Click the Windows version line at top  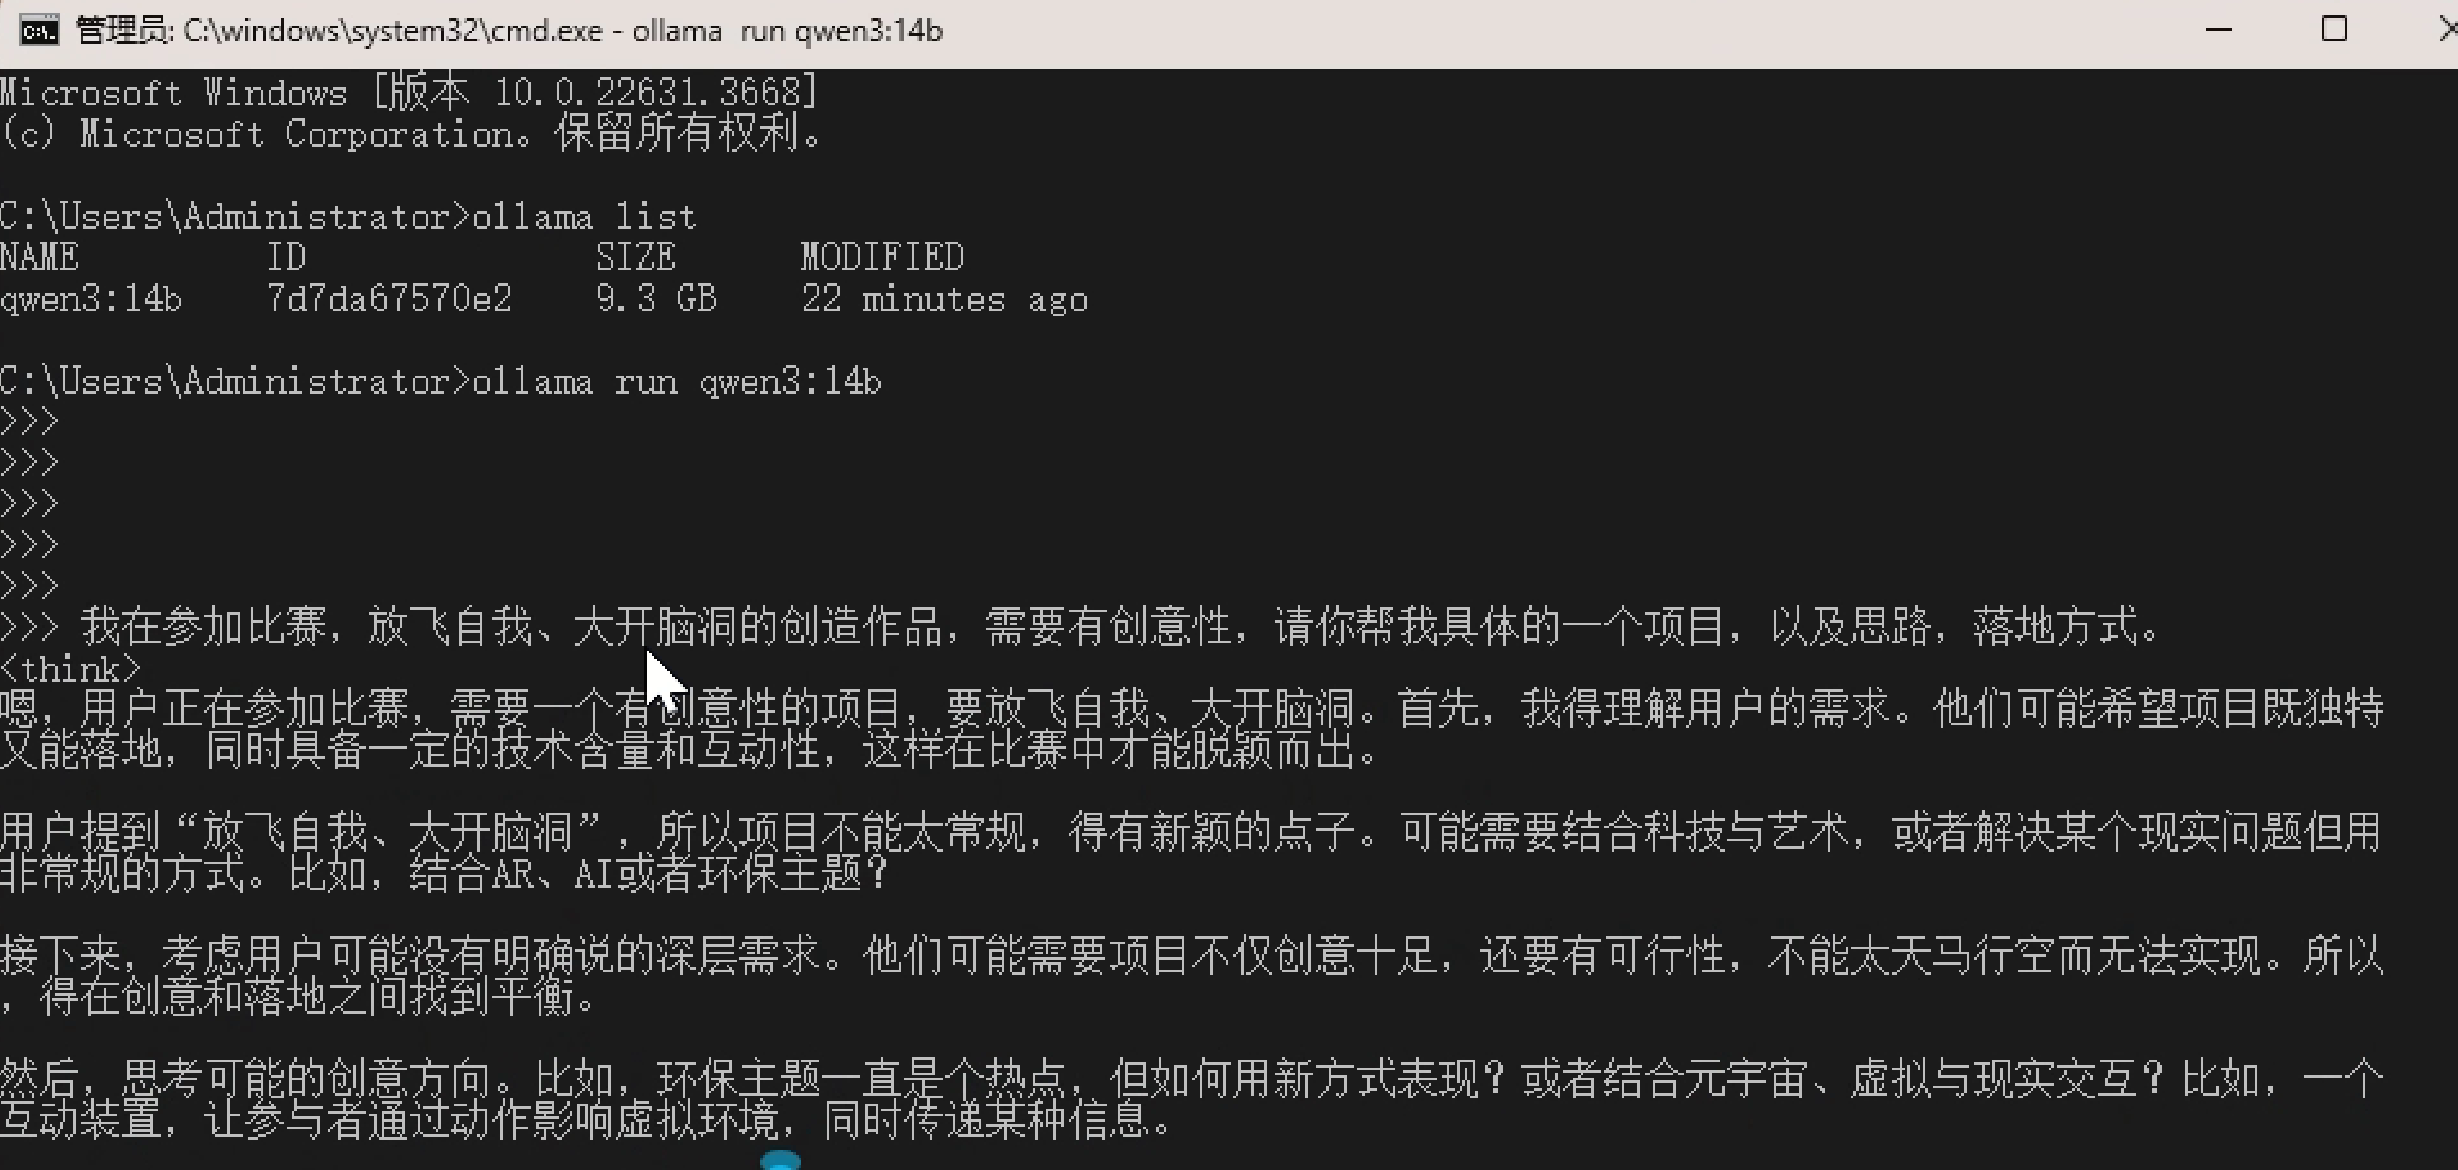click(x=408, y=92)
